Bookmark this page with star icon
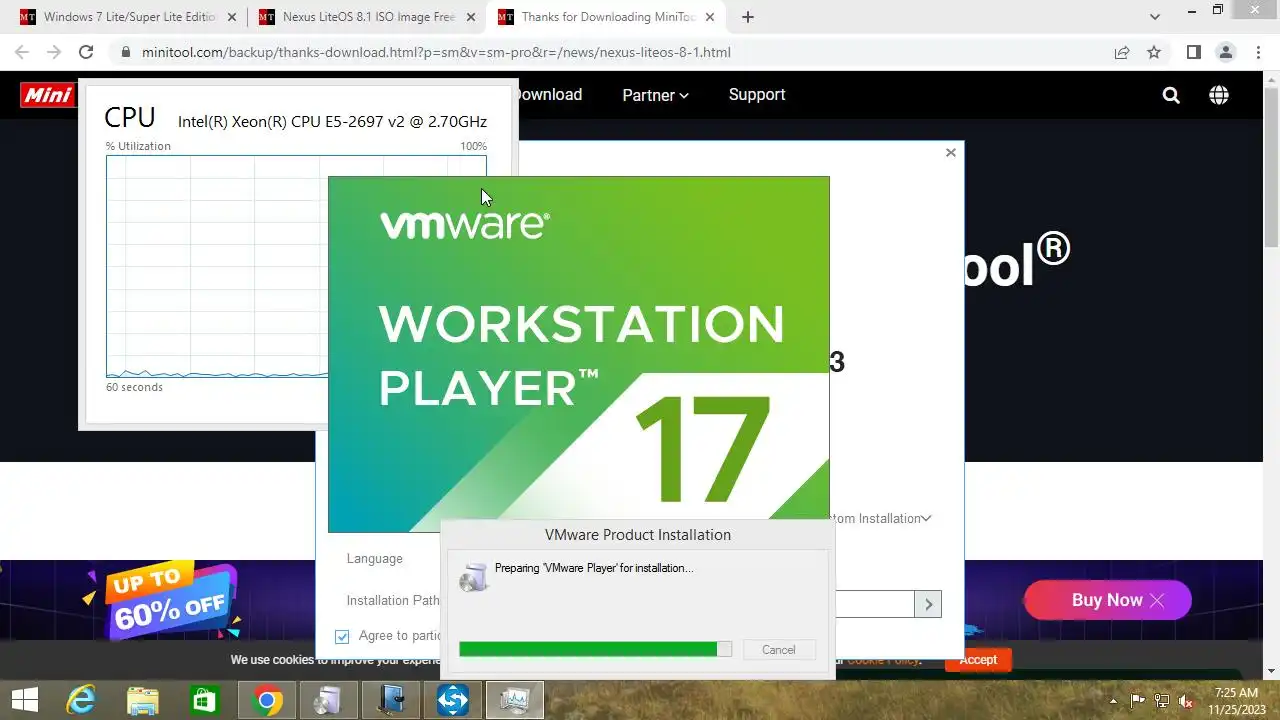Viewport: 1280px width, 720px height. tap(1154, 52)
